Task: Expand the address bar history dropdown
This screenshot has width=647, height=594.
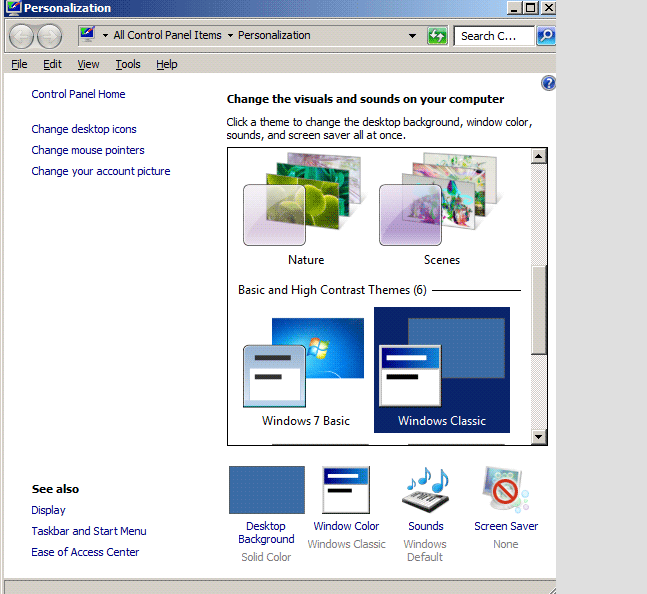Action: click(x=412, y=36)
